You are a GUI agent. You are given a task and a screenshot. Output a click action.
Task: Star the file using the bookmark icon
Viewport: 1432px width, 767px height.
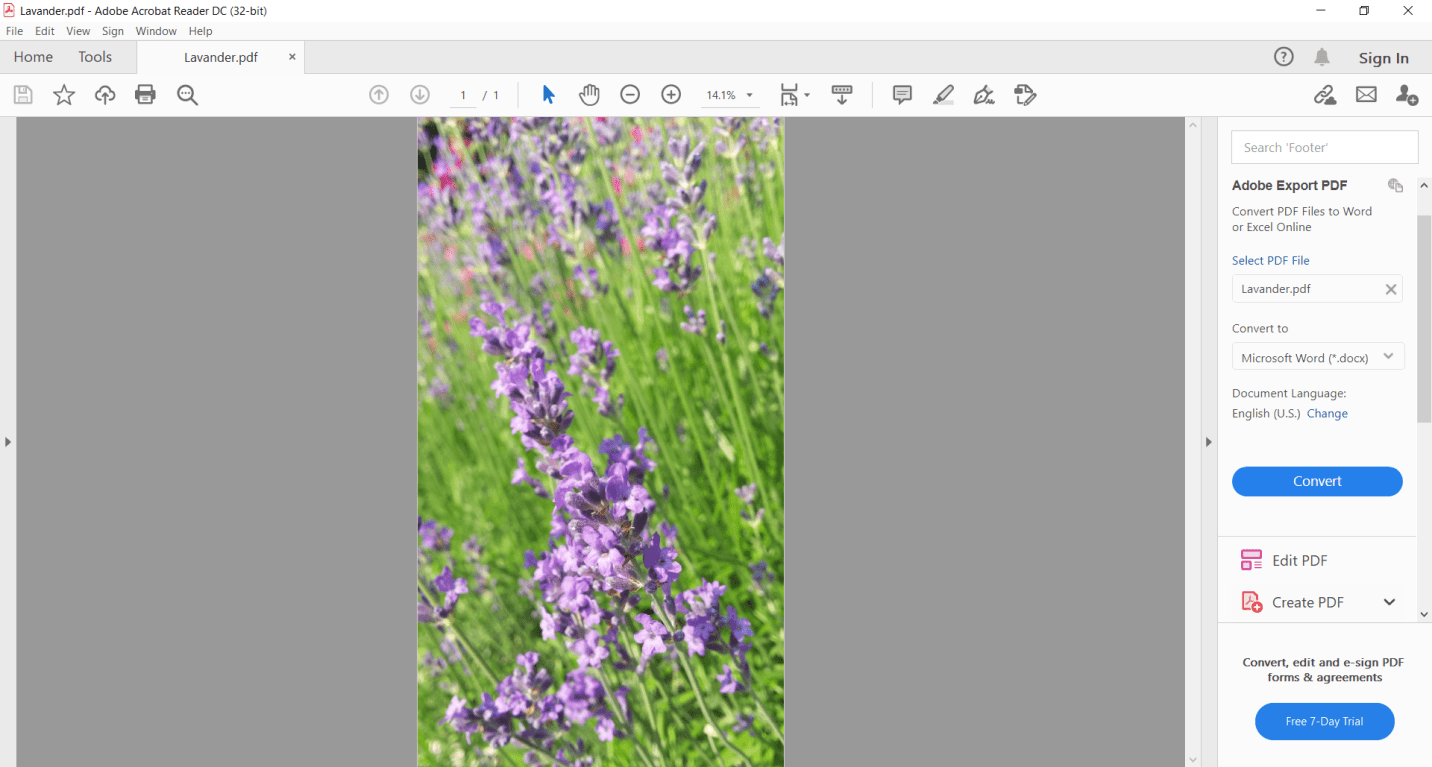coord(64,95)
